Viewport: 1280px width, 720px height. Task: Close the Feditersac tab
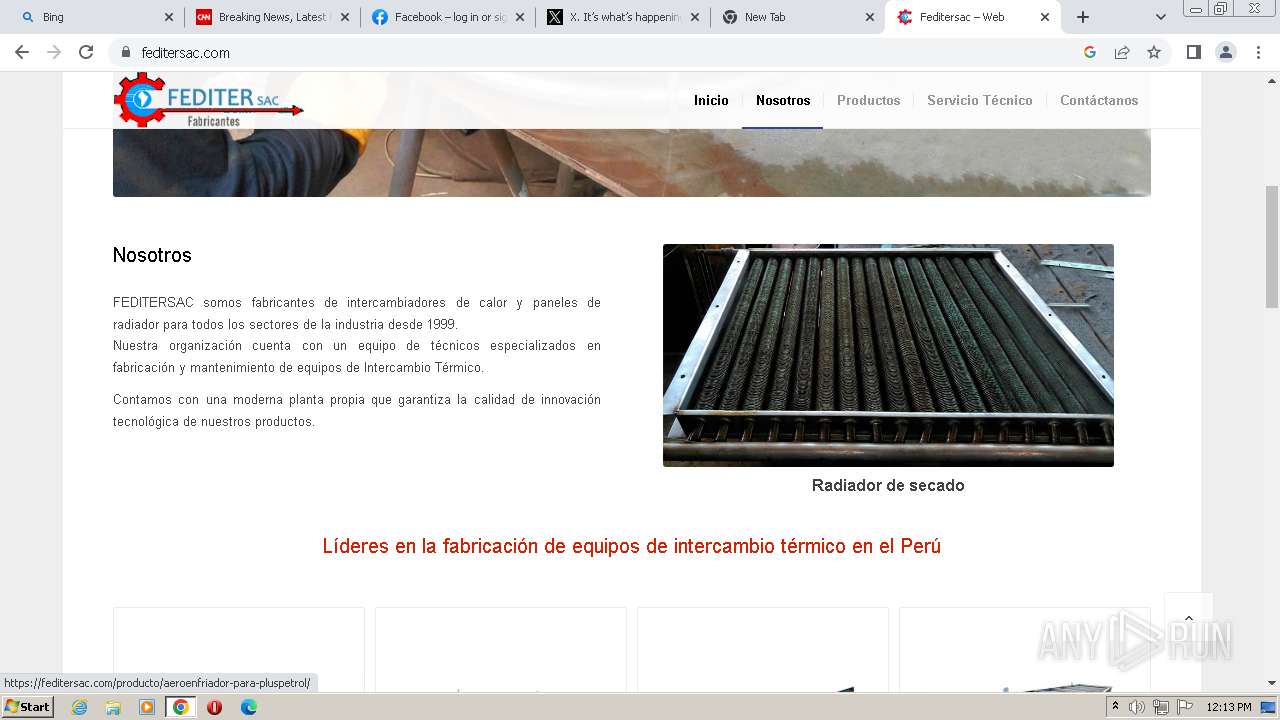tap(1045, 17)
